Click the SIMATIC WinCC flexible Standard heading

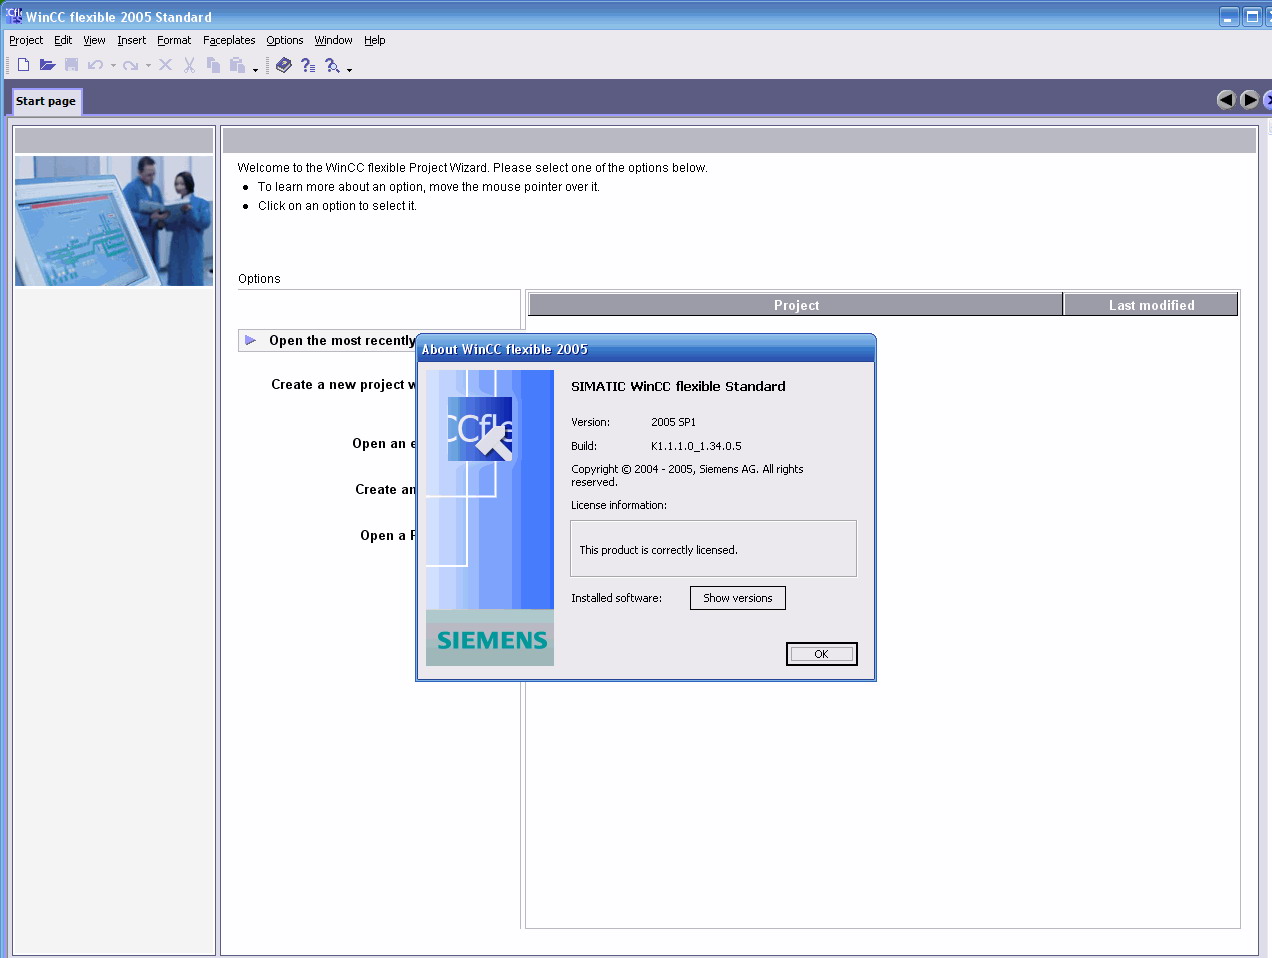(678, 386)
